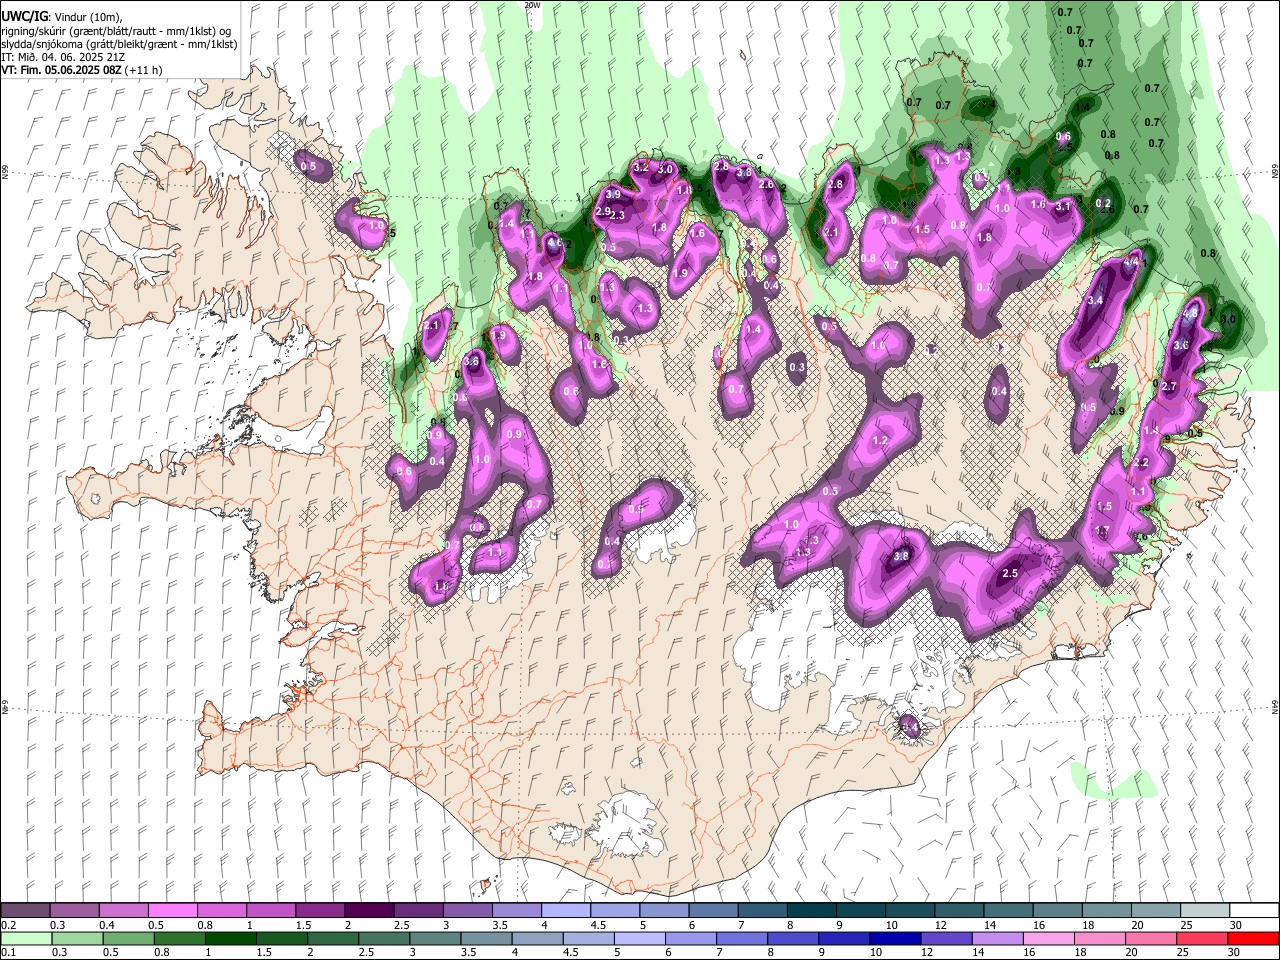Click the "20W" longitude label at the top
This screenshot has height=960, width=1280.
[x=532, y=5]
